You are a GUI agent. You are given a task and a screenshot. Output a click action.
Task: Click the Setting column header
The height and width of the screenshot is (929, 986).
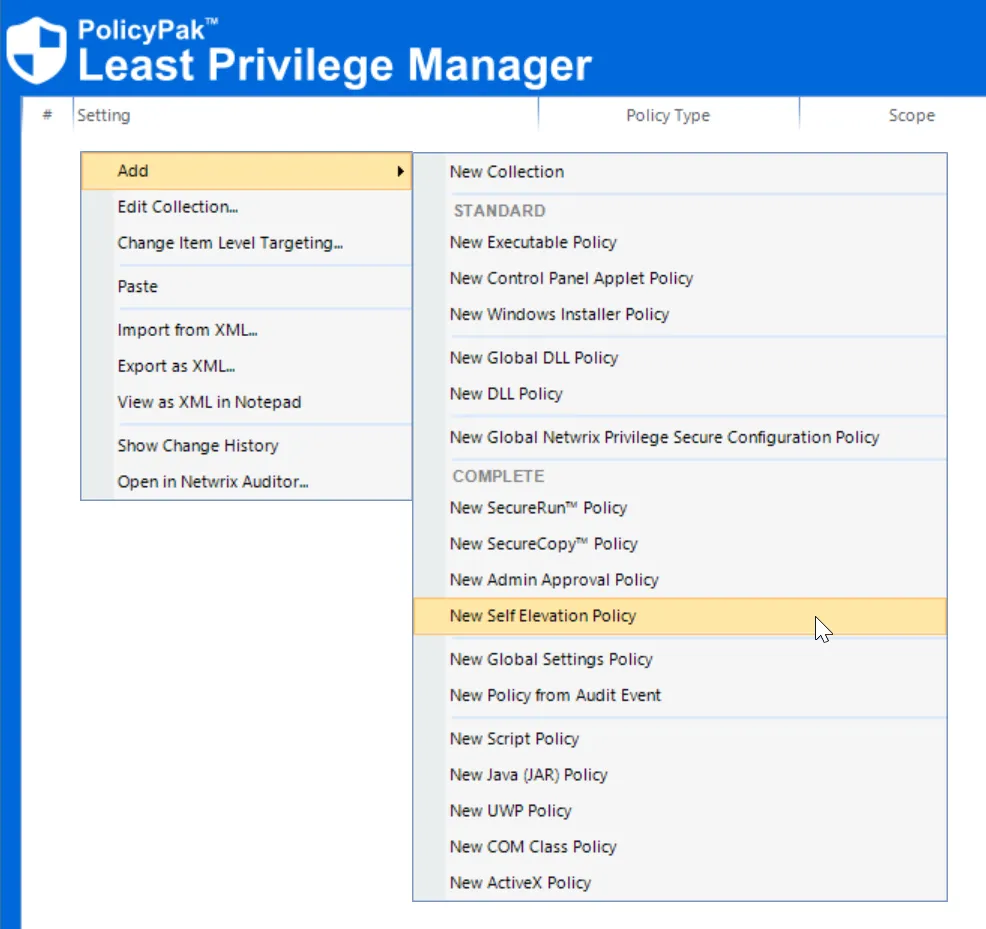[x=103, y=115]
